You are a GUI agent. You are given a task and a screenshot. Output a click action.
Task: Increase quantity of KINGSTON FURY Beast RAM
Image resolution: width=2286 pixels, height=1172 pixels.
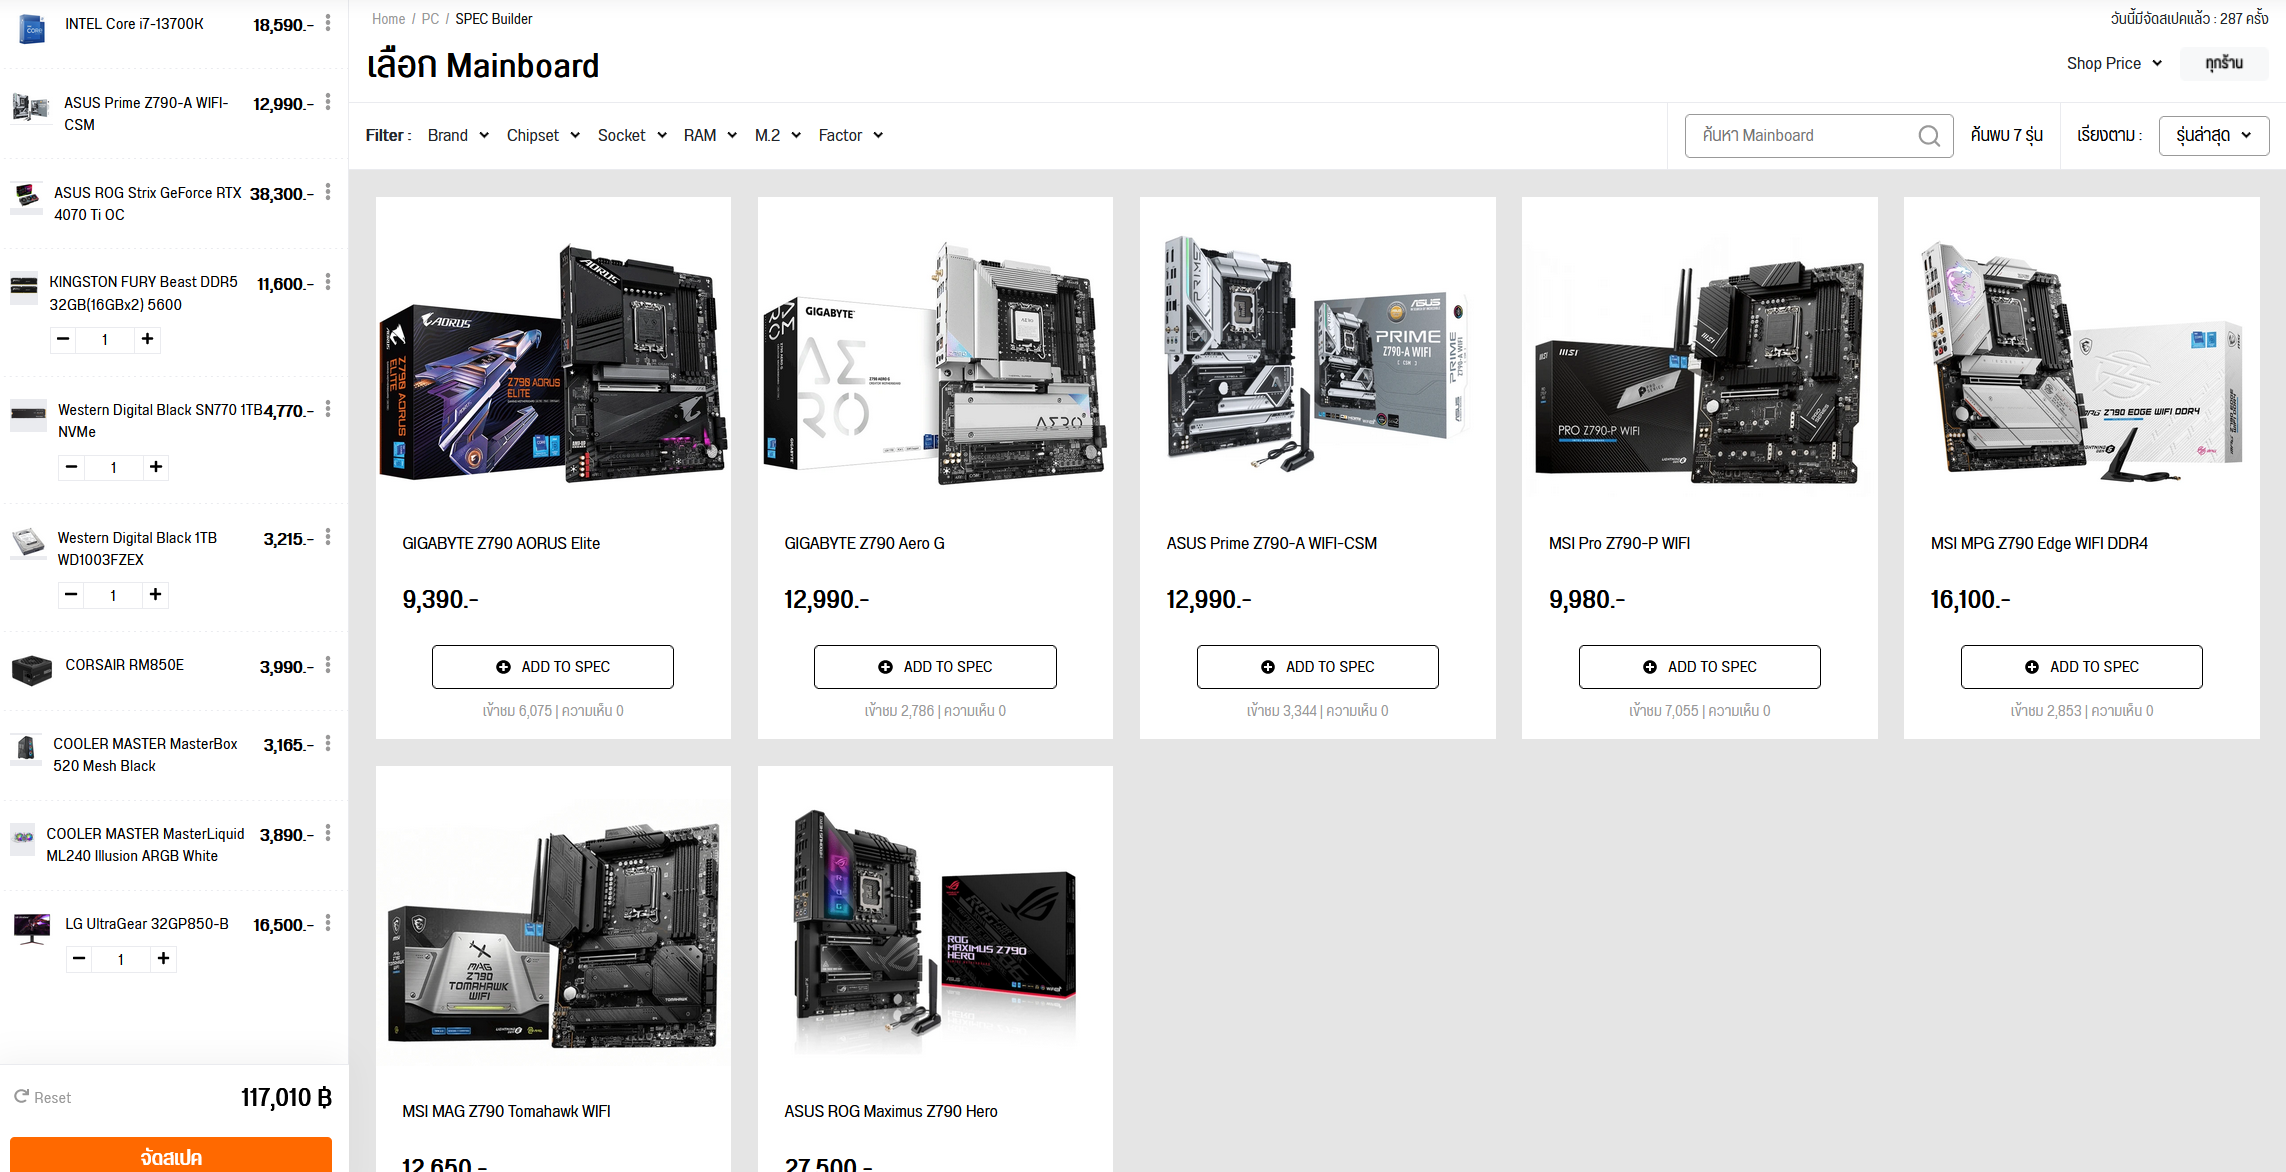147,339
